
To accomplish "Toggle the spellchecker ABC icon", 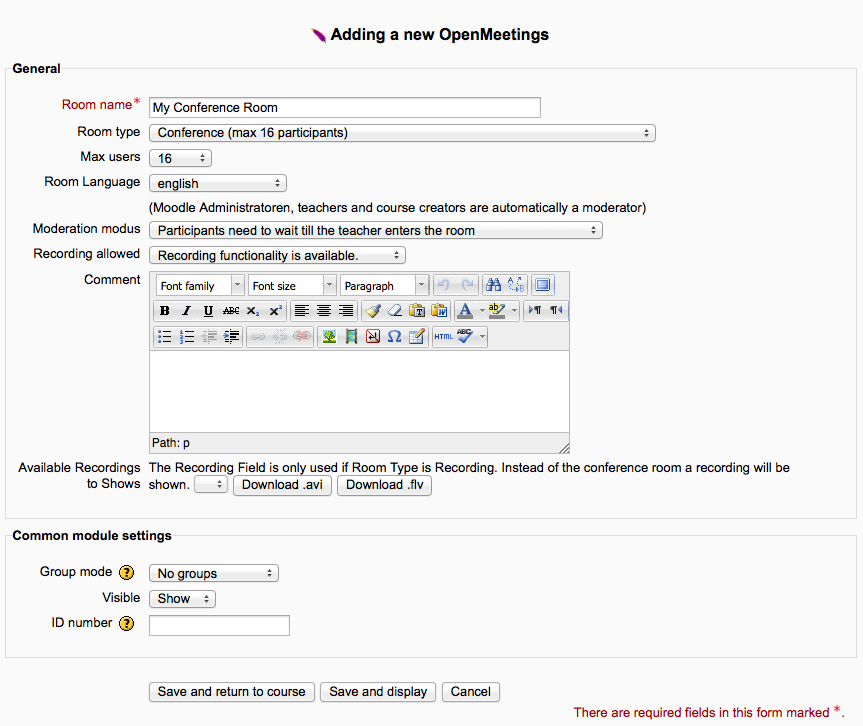I will tap(465, 337).
